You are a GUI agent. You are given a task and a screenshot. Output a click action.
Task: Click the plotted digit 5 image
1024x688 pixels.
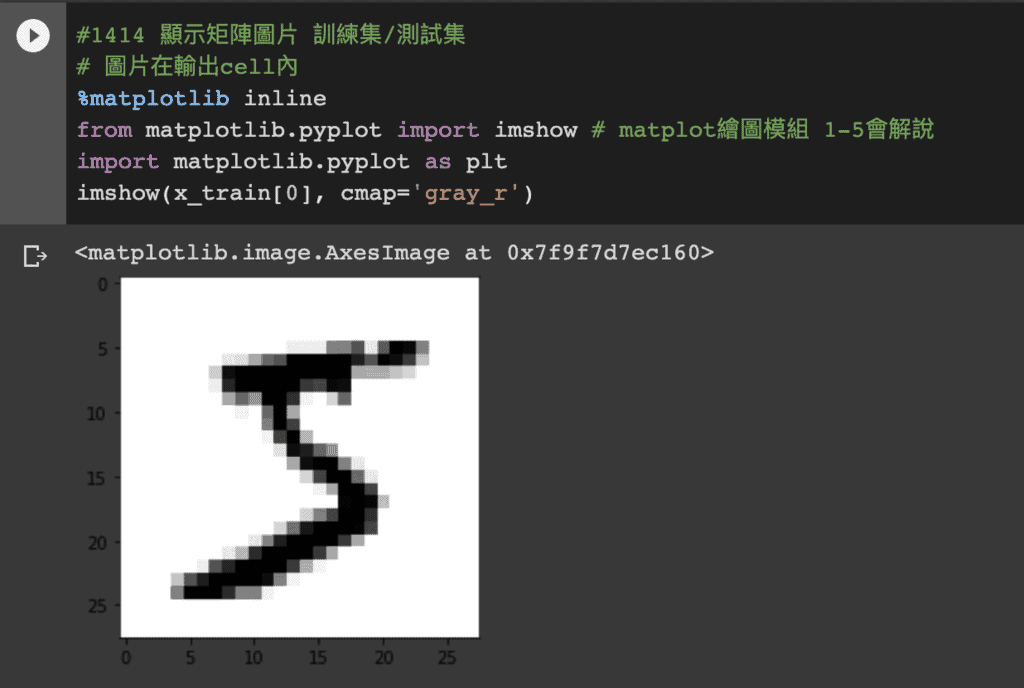coord(300,458)
